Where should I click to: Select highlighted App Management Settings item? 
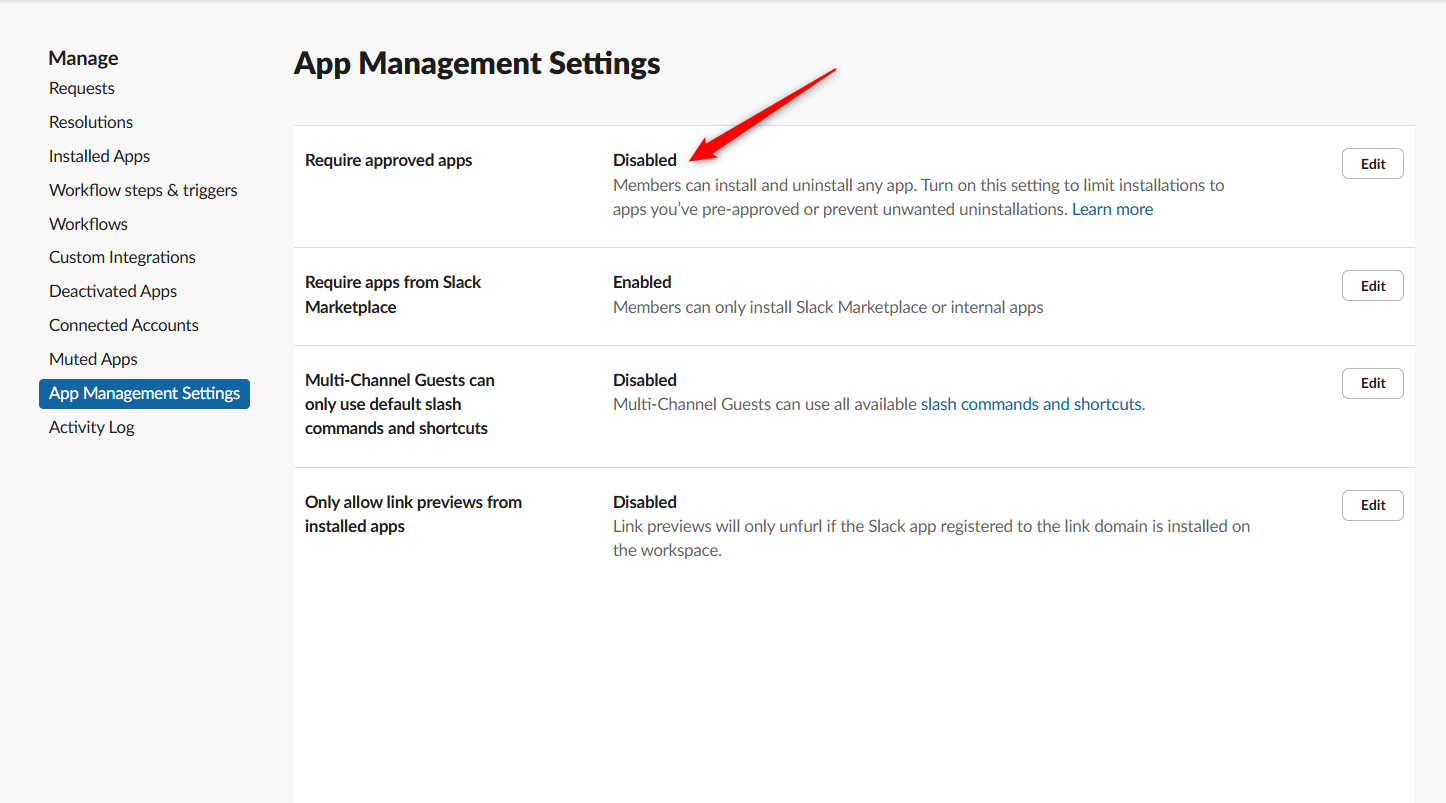[144, 393]
